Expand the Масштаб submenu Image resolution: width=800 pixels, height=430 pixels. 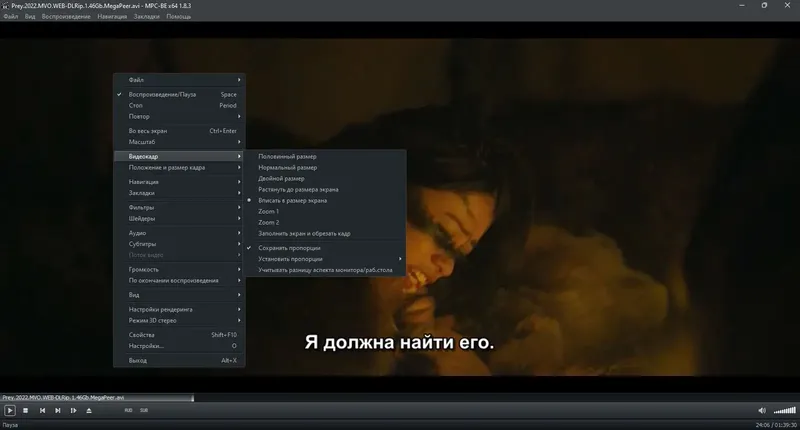click(x=179, y=142)
